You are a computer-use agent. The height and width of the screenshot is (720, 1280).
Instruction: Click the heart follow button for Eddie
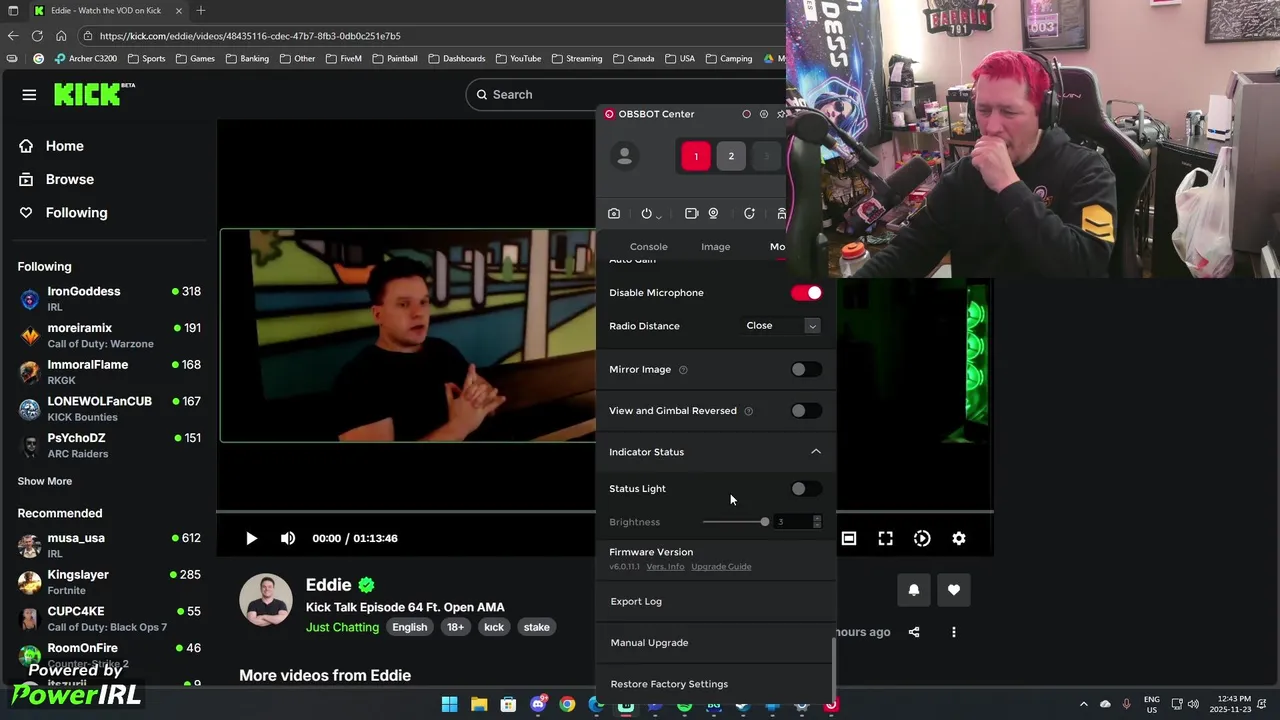point(954,590)
